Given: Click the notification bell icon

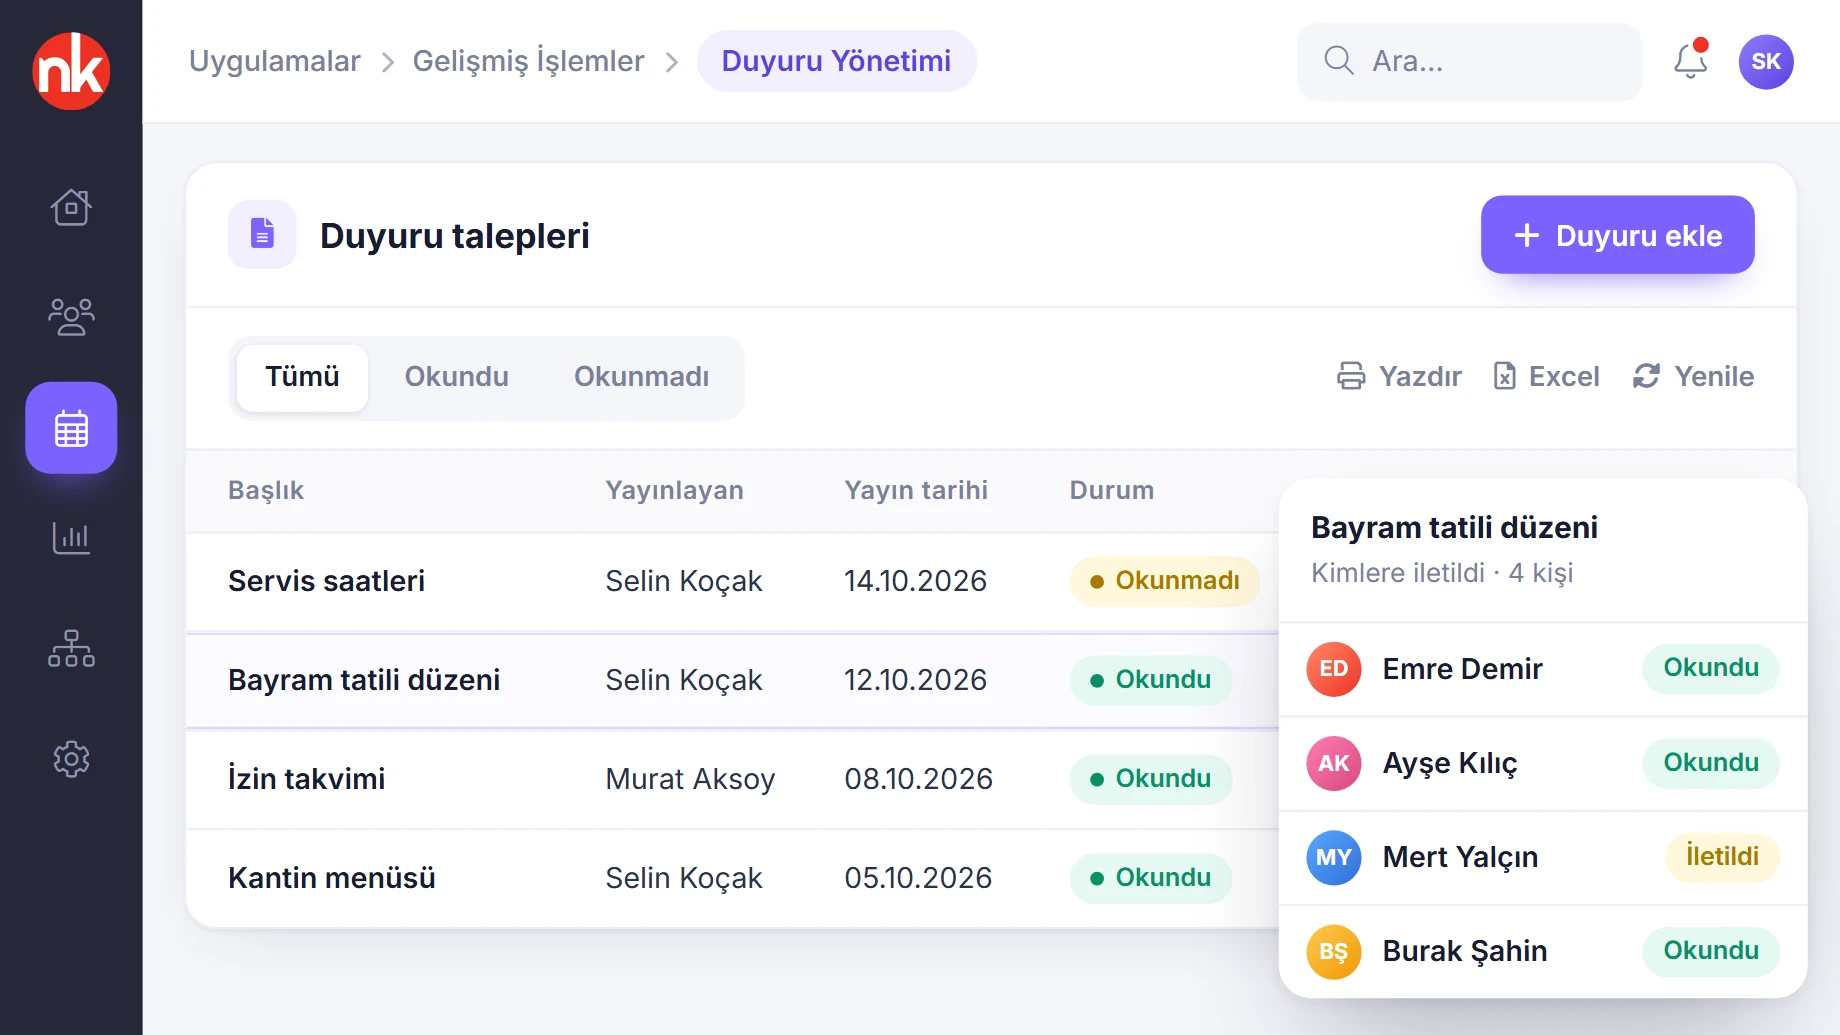Looking at the screenshot, I should 1690,61.
